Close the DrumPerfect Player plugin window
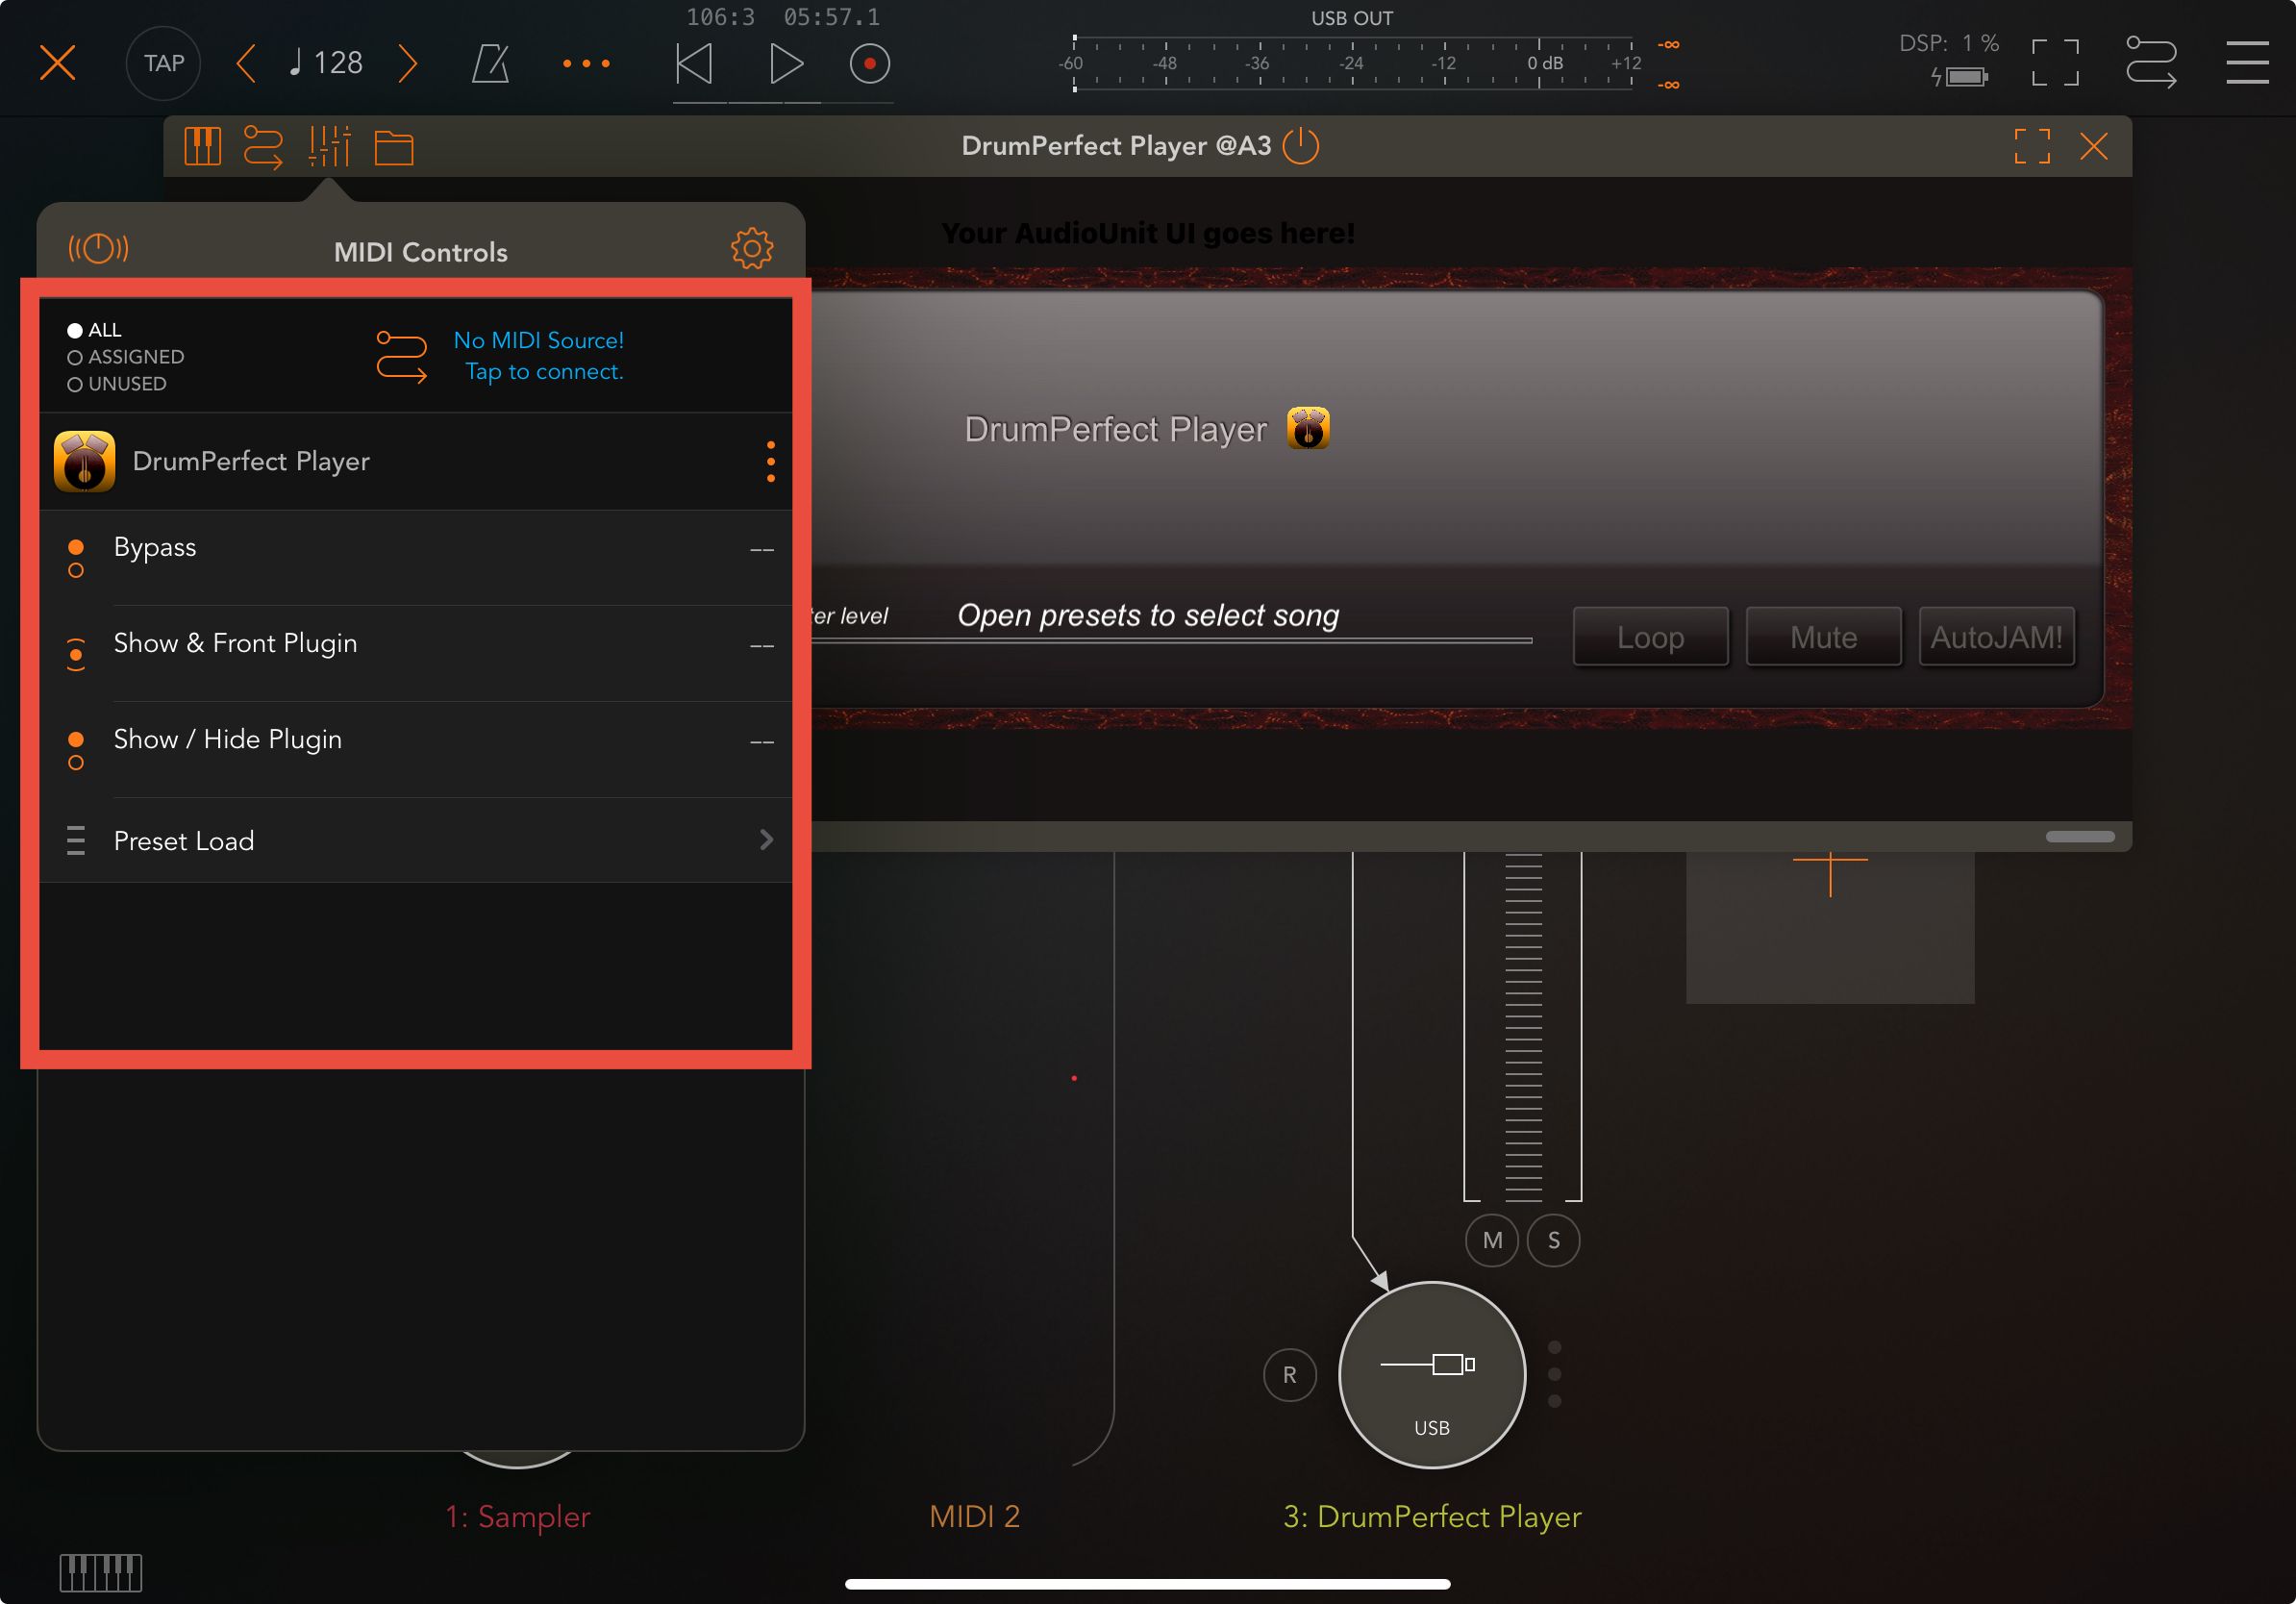 tap(2094, 146)
